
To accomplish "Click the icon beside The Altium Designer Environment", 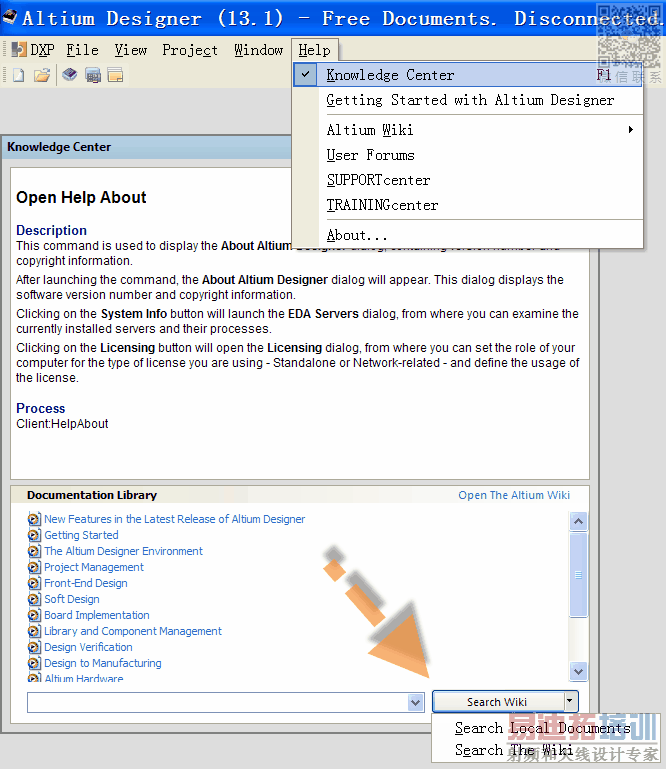I will coord(34,551).
